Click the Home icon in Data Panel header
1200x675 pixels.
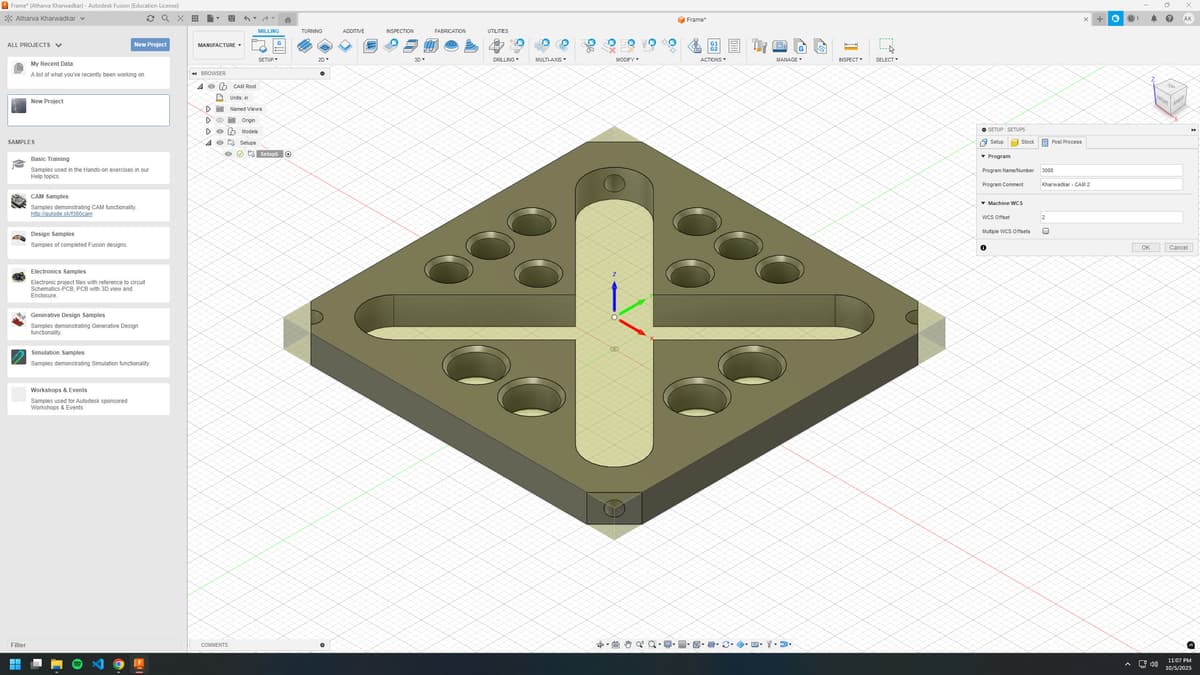(x=287, y=19)
